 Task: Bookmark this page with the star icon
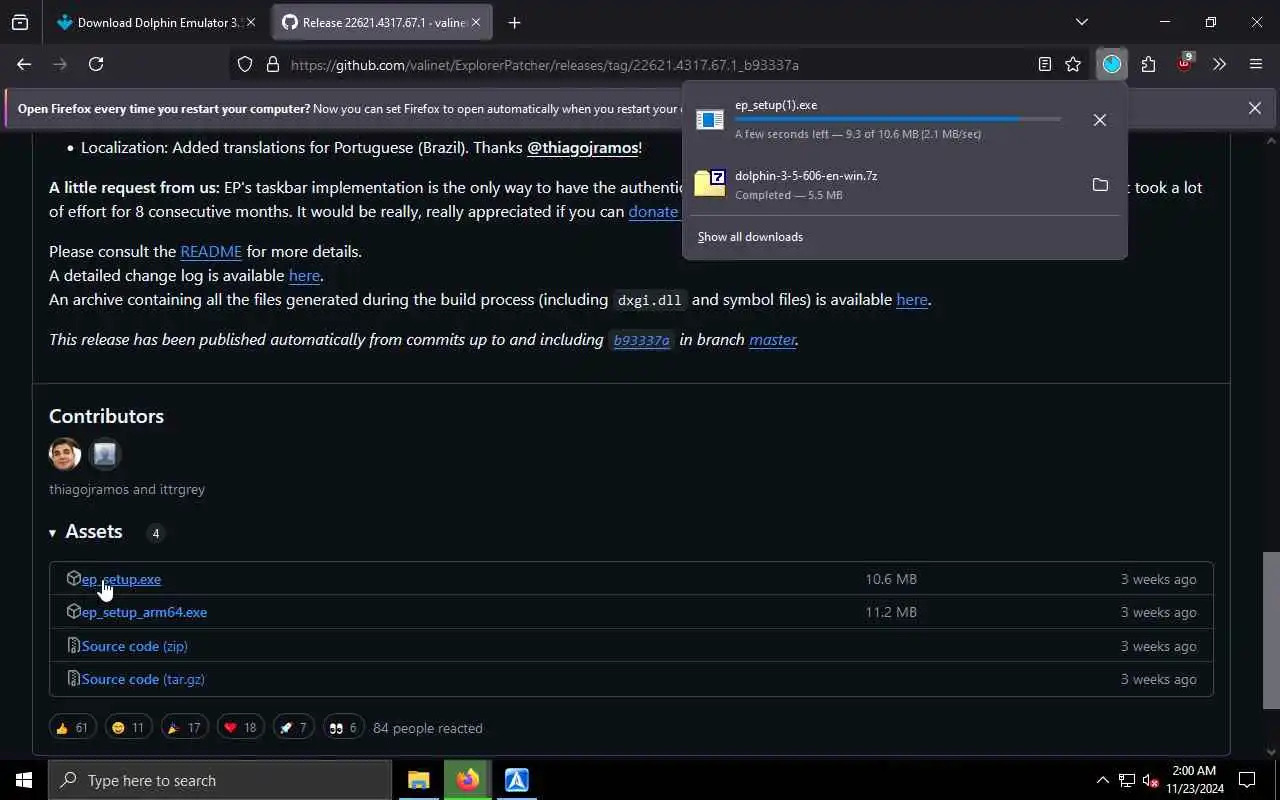(x=1073, y=64)
